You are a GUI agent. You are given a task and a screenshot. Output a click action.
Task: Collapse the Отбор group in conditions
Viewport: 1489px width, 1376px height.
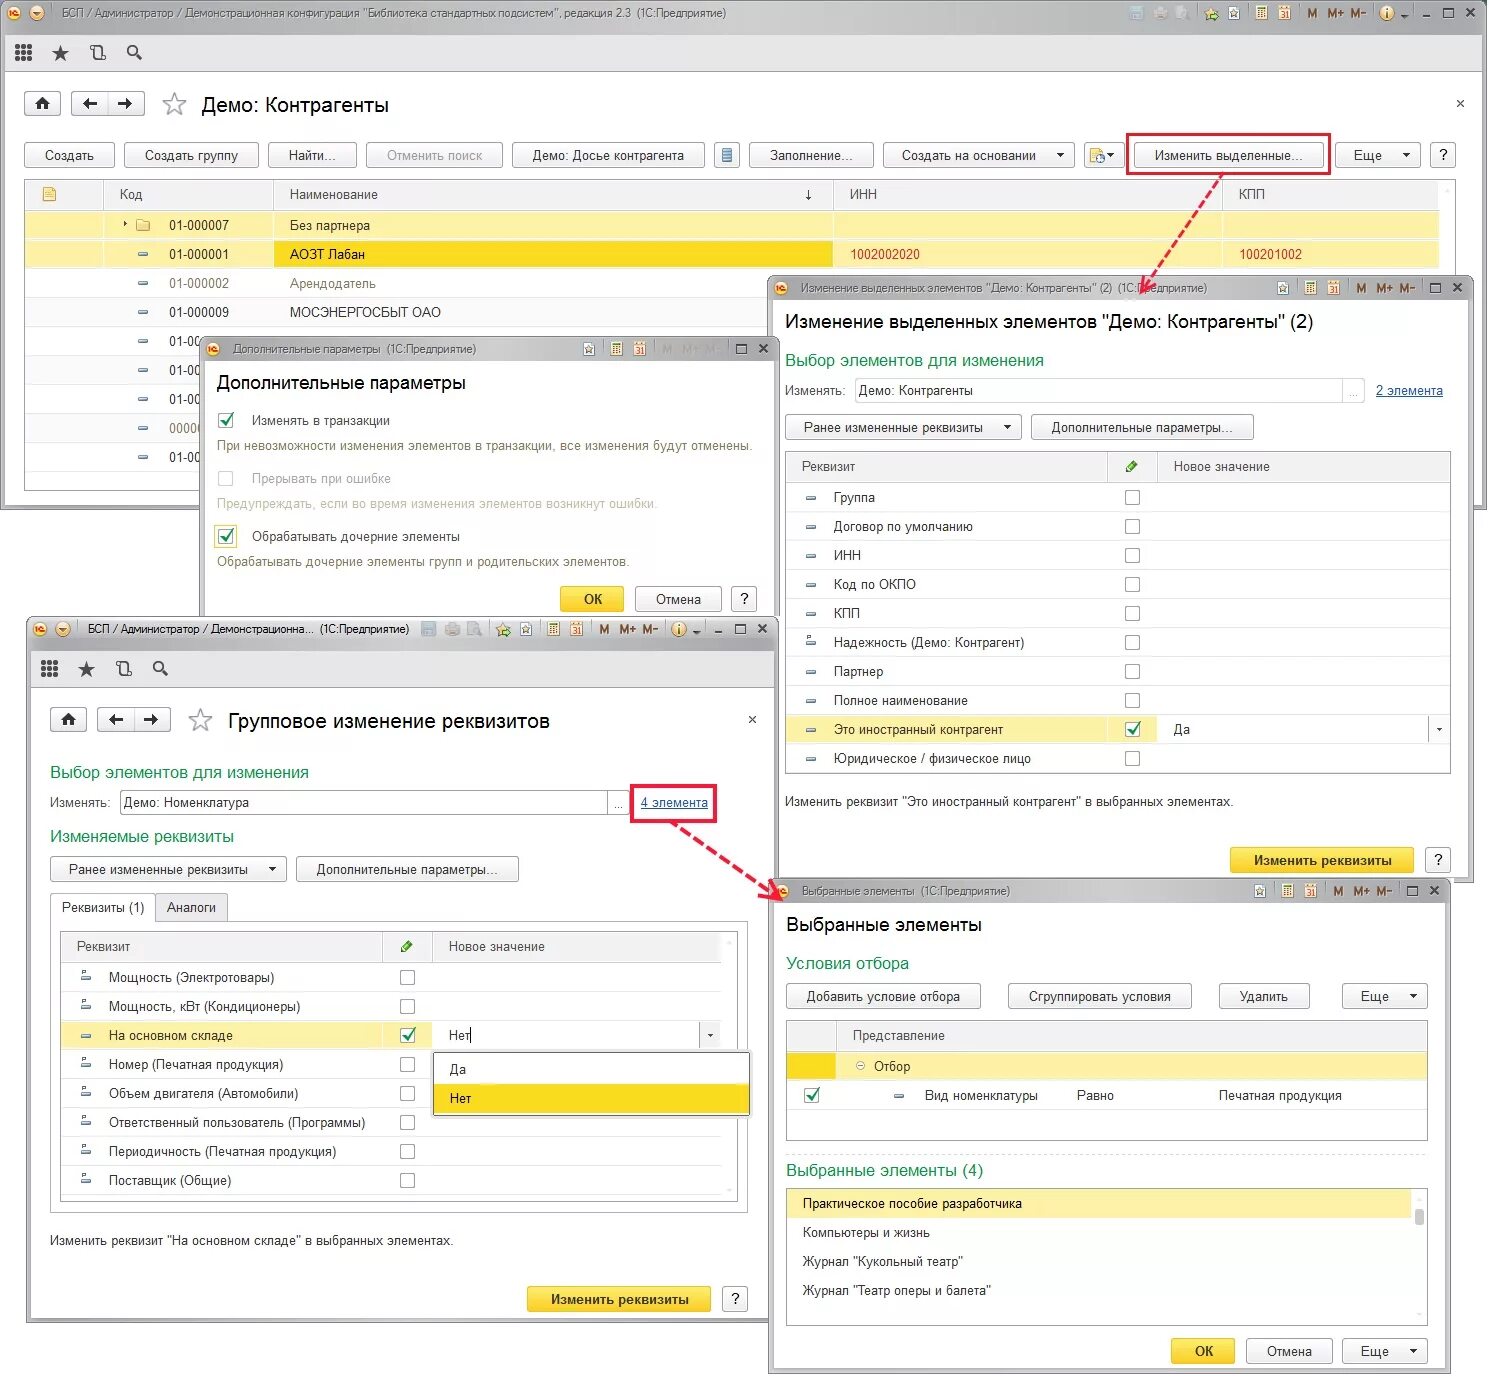860,1066
